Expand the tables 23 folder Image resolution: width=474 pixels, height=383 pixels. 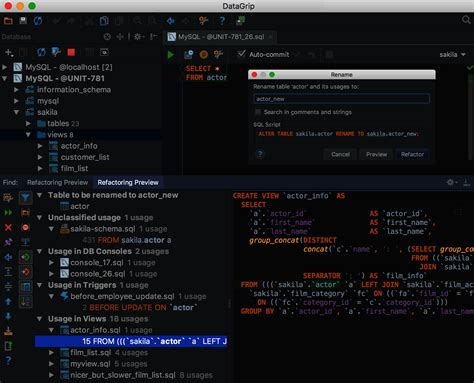(x=28, y=123)
